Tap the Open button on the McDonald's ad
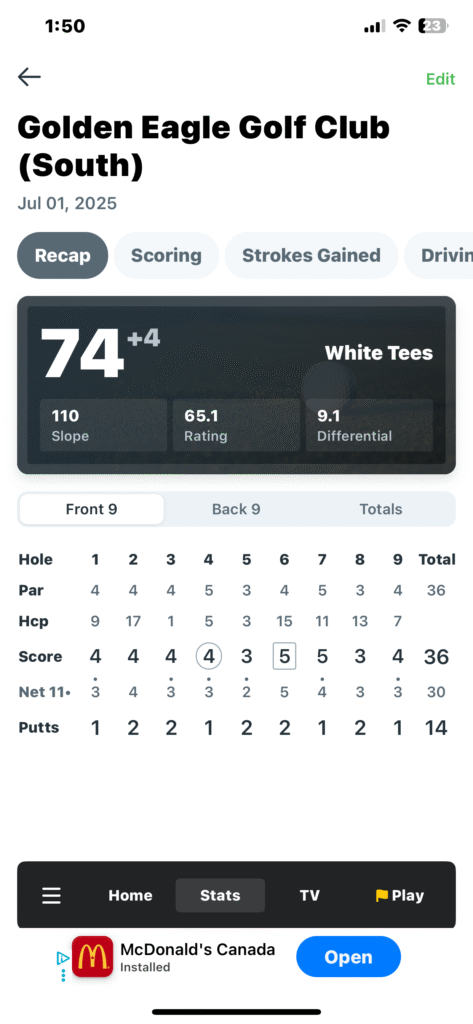Screen dimensions: 473x1024 click(x=348, y=957)
